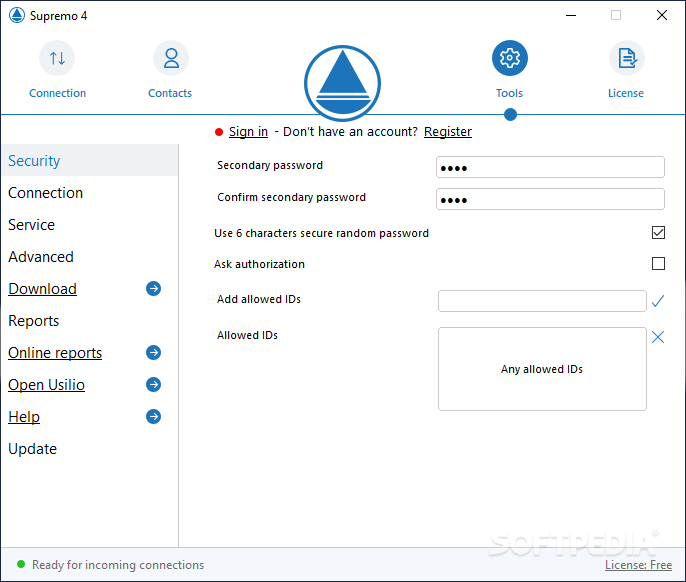Select Security in the sidebar

click(90, 161)
